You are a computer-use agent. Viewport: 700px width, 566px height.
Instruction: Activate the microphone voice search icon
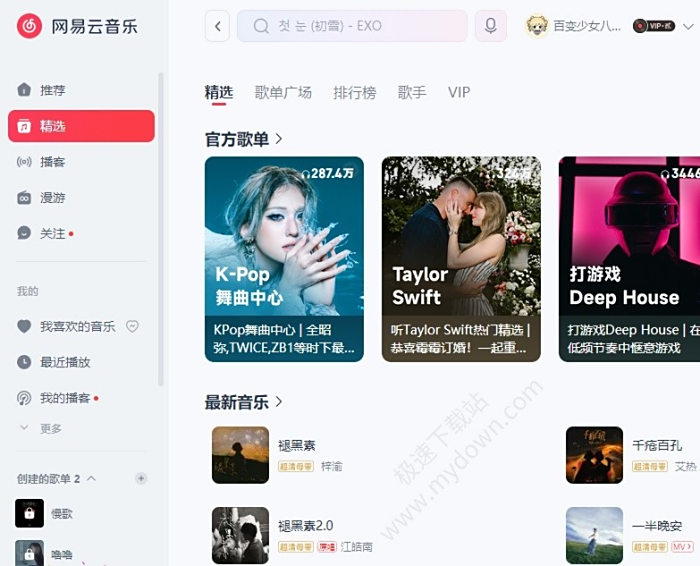pyautogui.click(x=491, y=26)
